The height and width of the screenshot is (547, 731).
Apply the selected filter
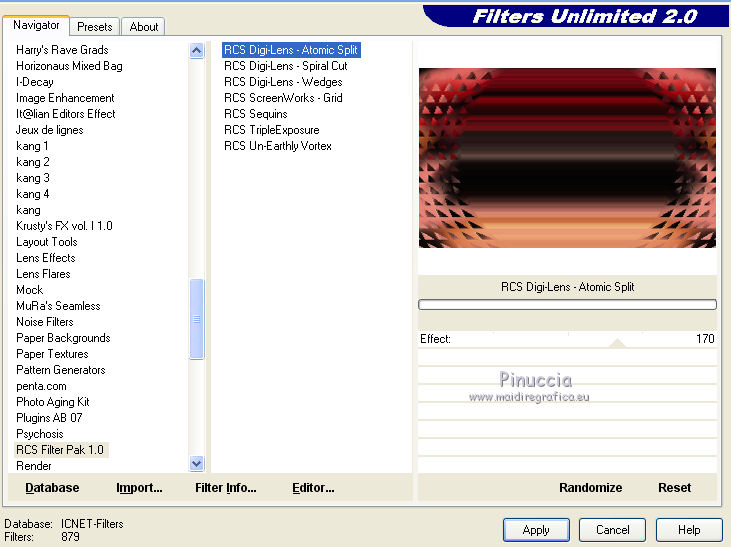pyautogui.click(x=536, y=530)
